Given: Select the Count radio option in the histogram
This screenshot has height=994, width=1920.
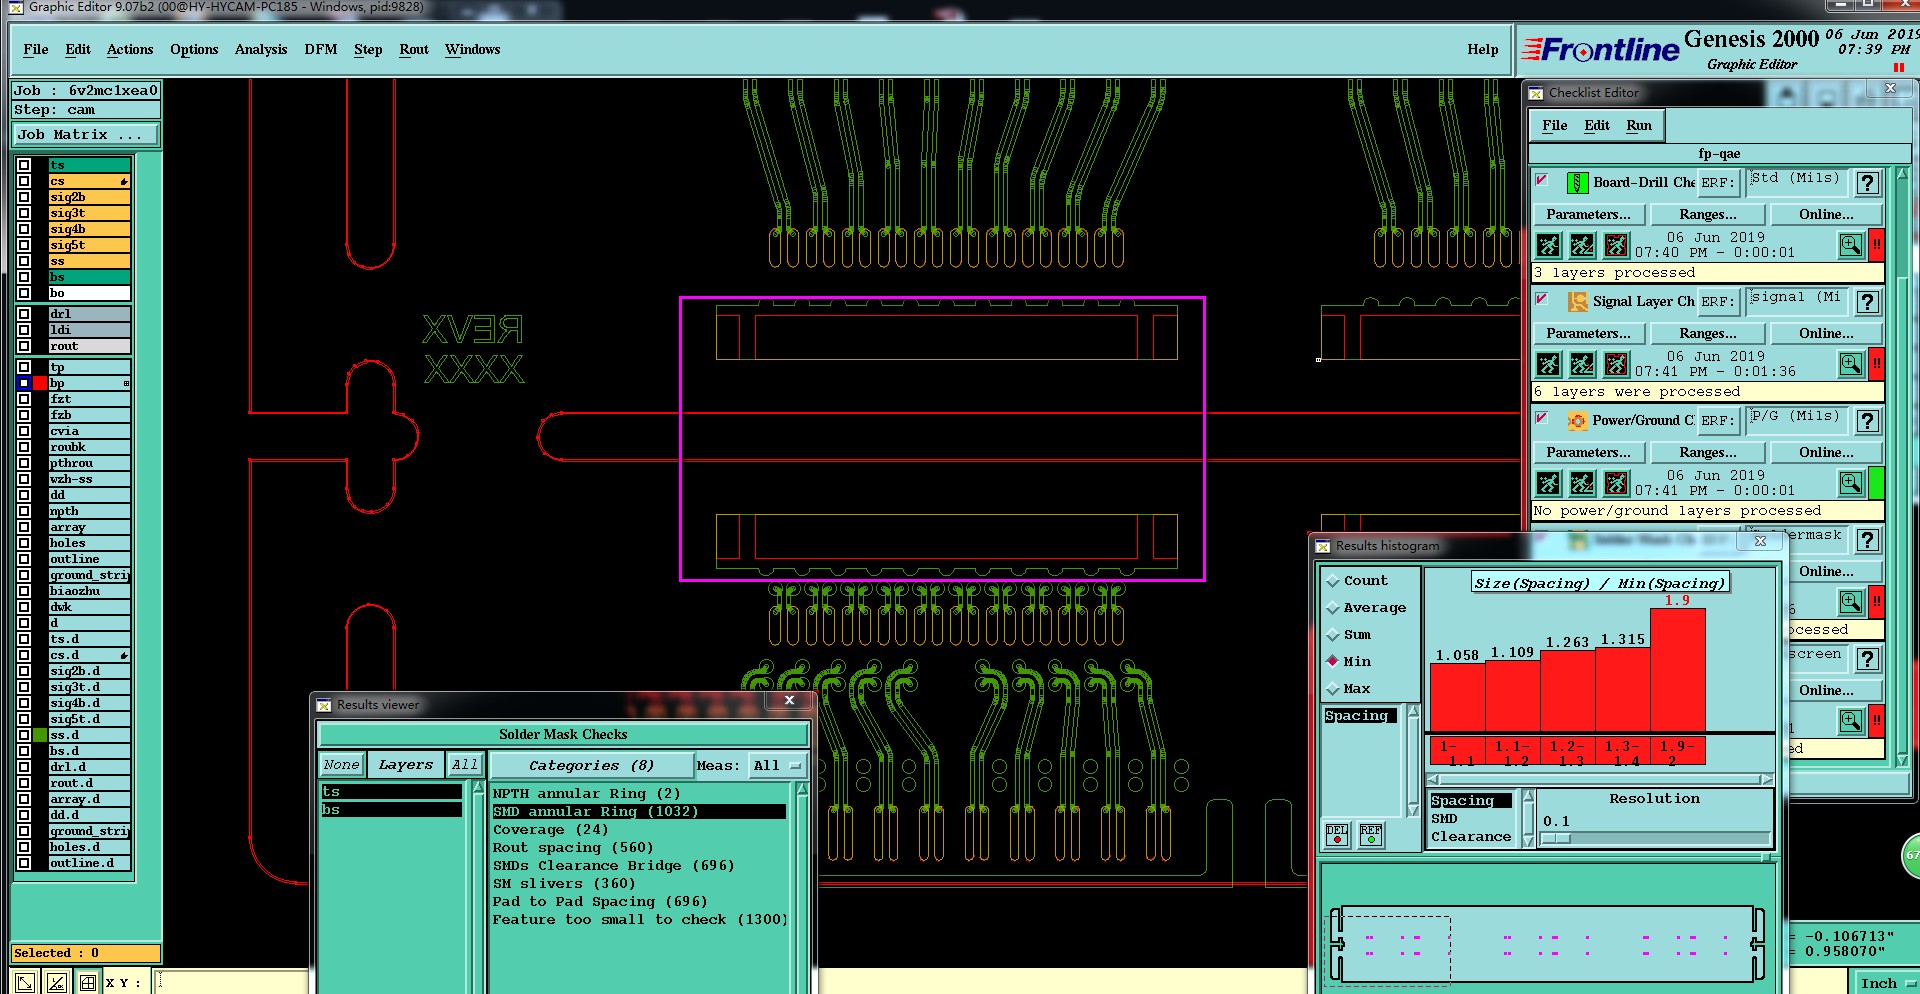Looking at the screenshot, I should pos(1333,581).
